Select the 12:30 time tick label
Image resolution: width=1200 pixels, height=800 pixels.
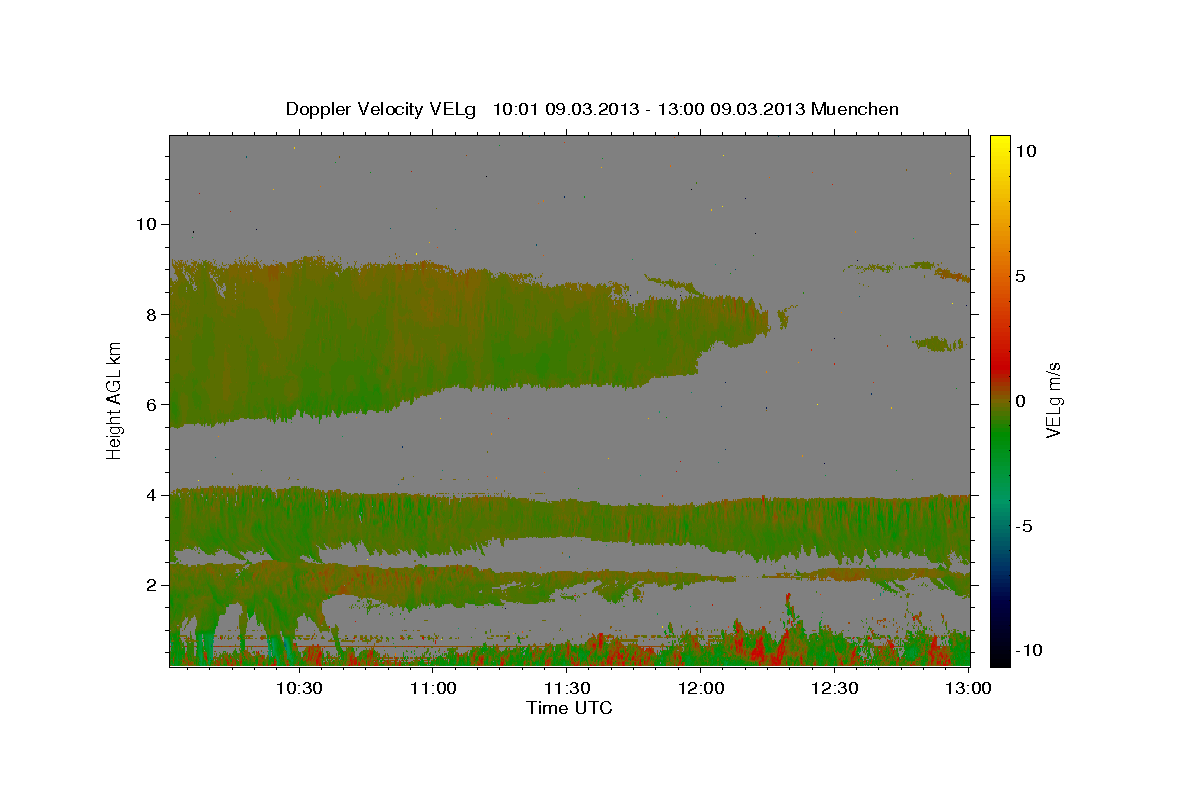coord(834,688)
